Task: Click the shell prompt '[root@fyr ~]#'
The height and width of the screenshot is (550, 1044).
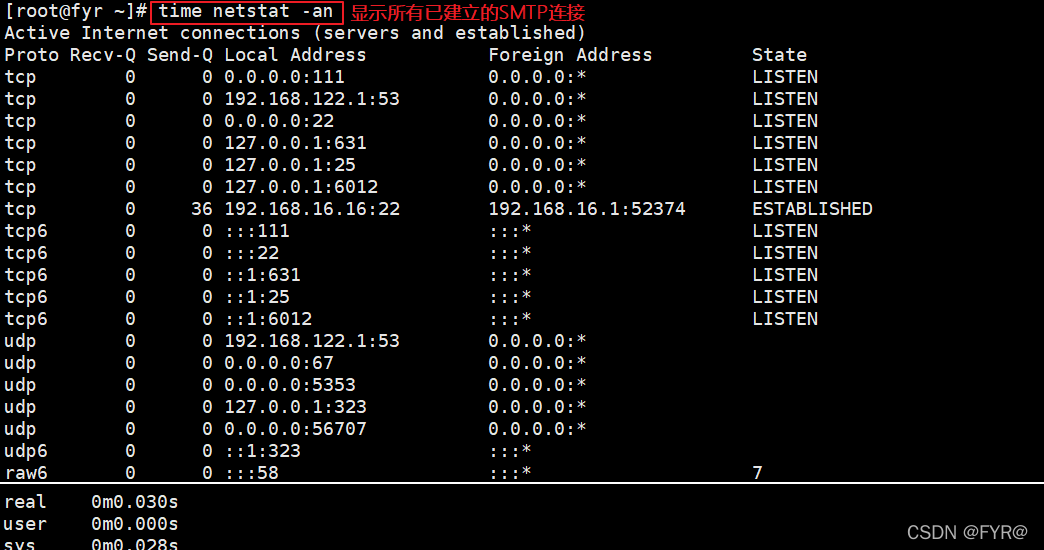Action: tap(76, 11)
